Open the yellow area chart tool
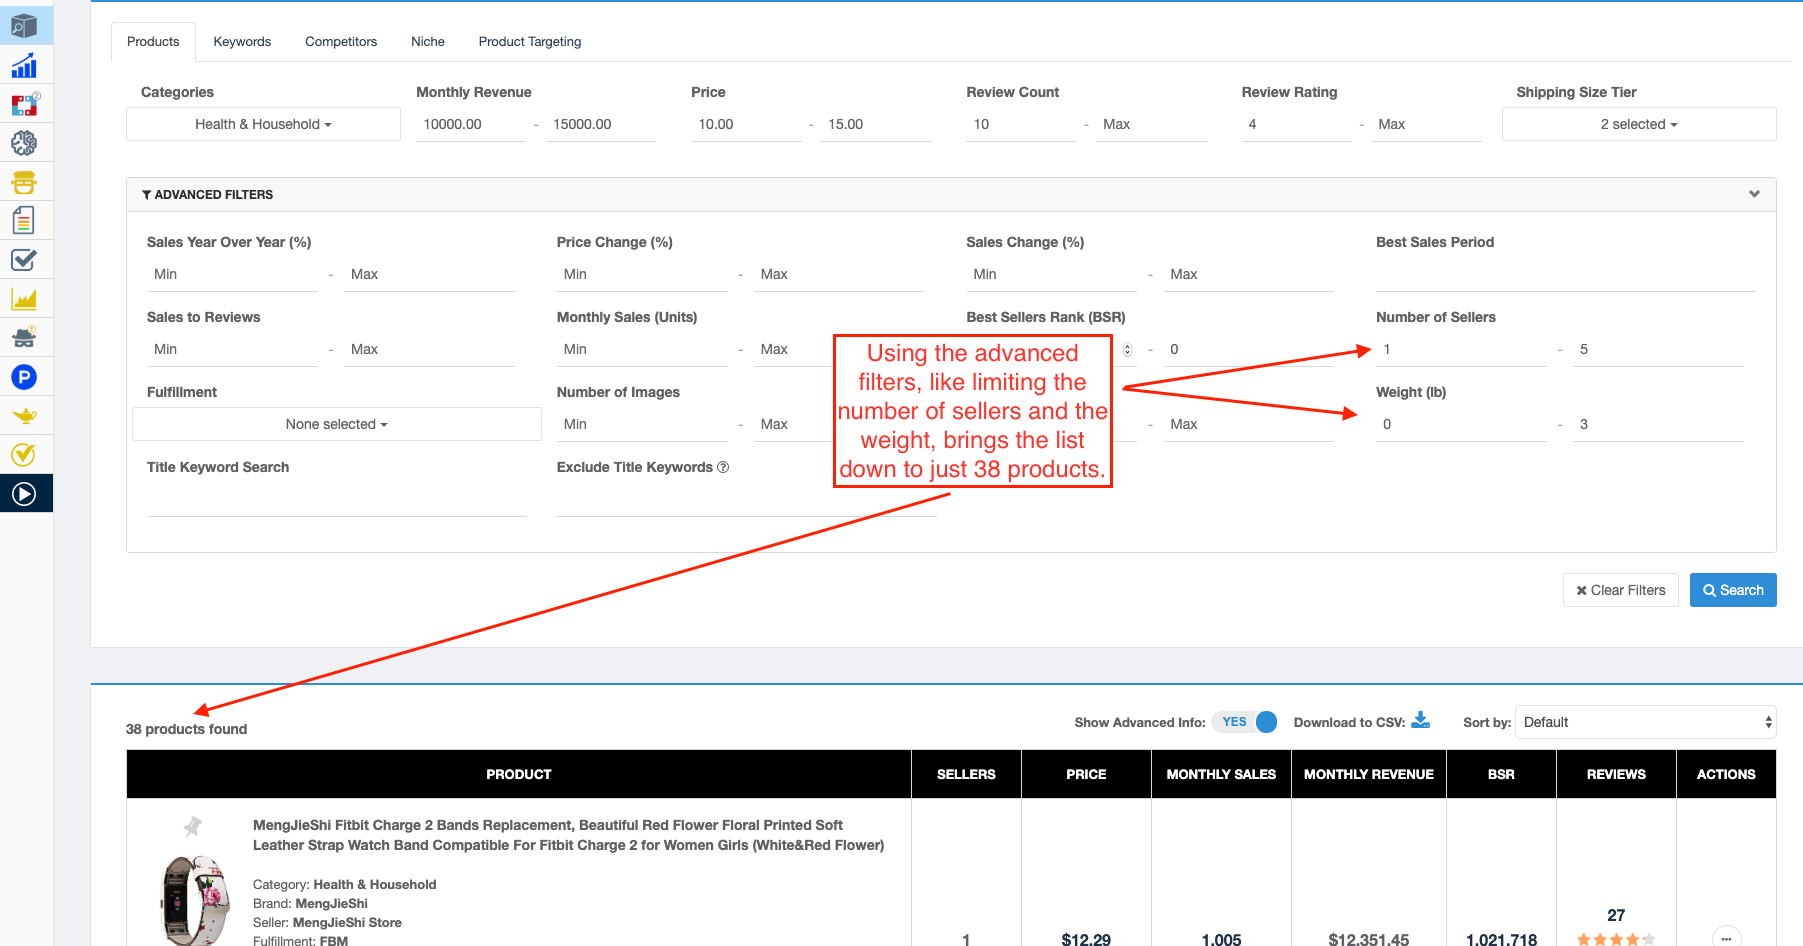Screen dimensions: 1803x946 click(24, 299)
